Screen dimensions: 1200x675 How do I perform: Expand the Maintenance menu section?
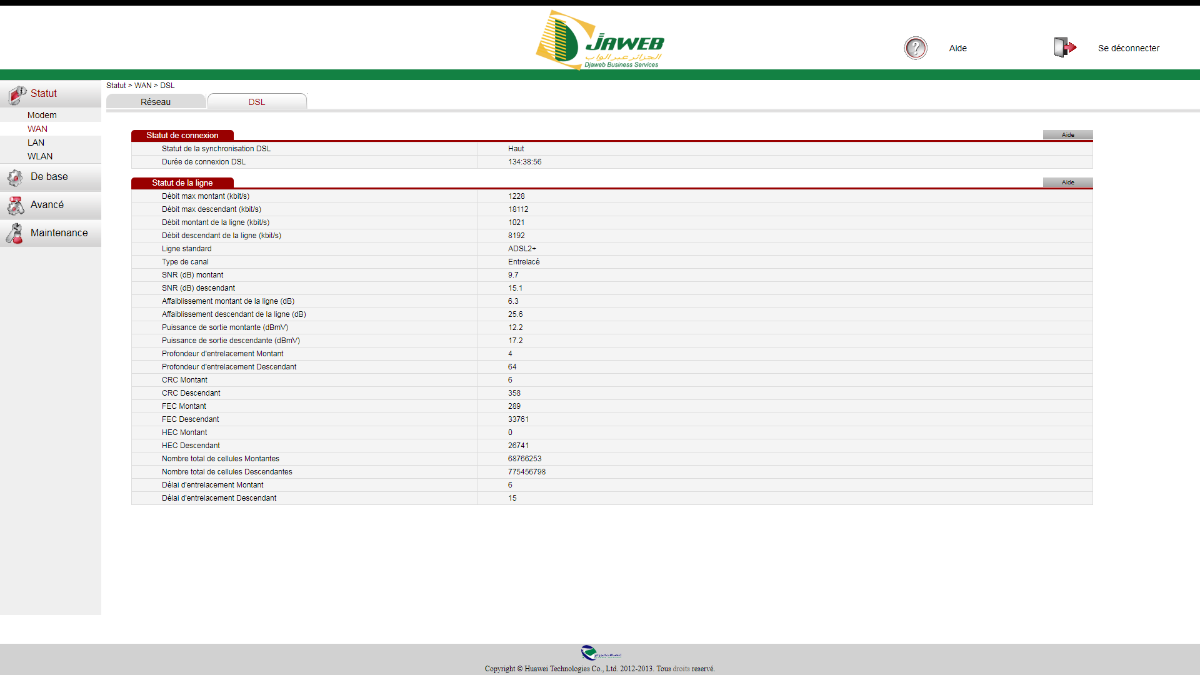click(59, 233)
